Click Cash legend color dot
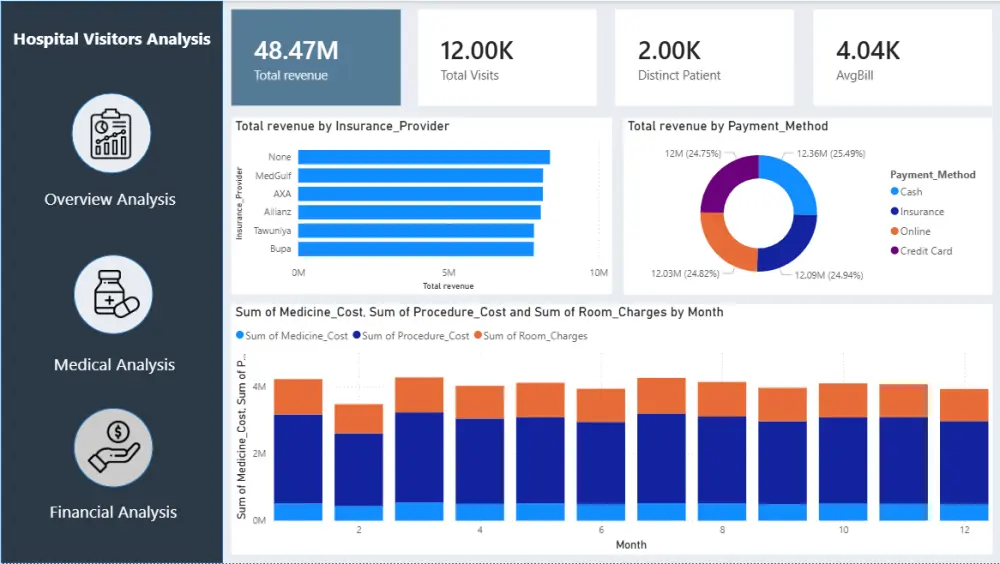Screen dimensions: 1000x564 895,191
